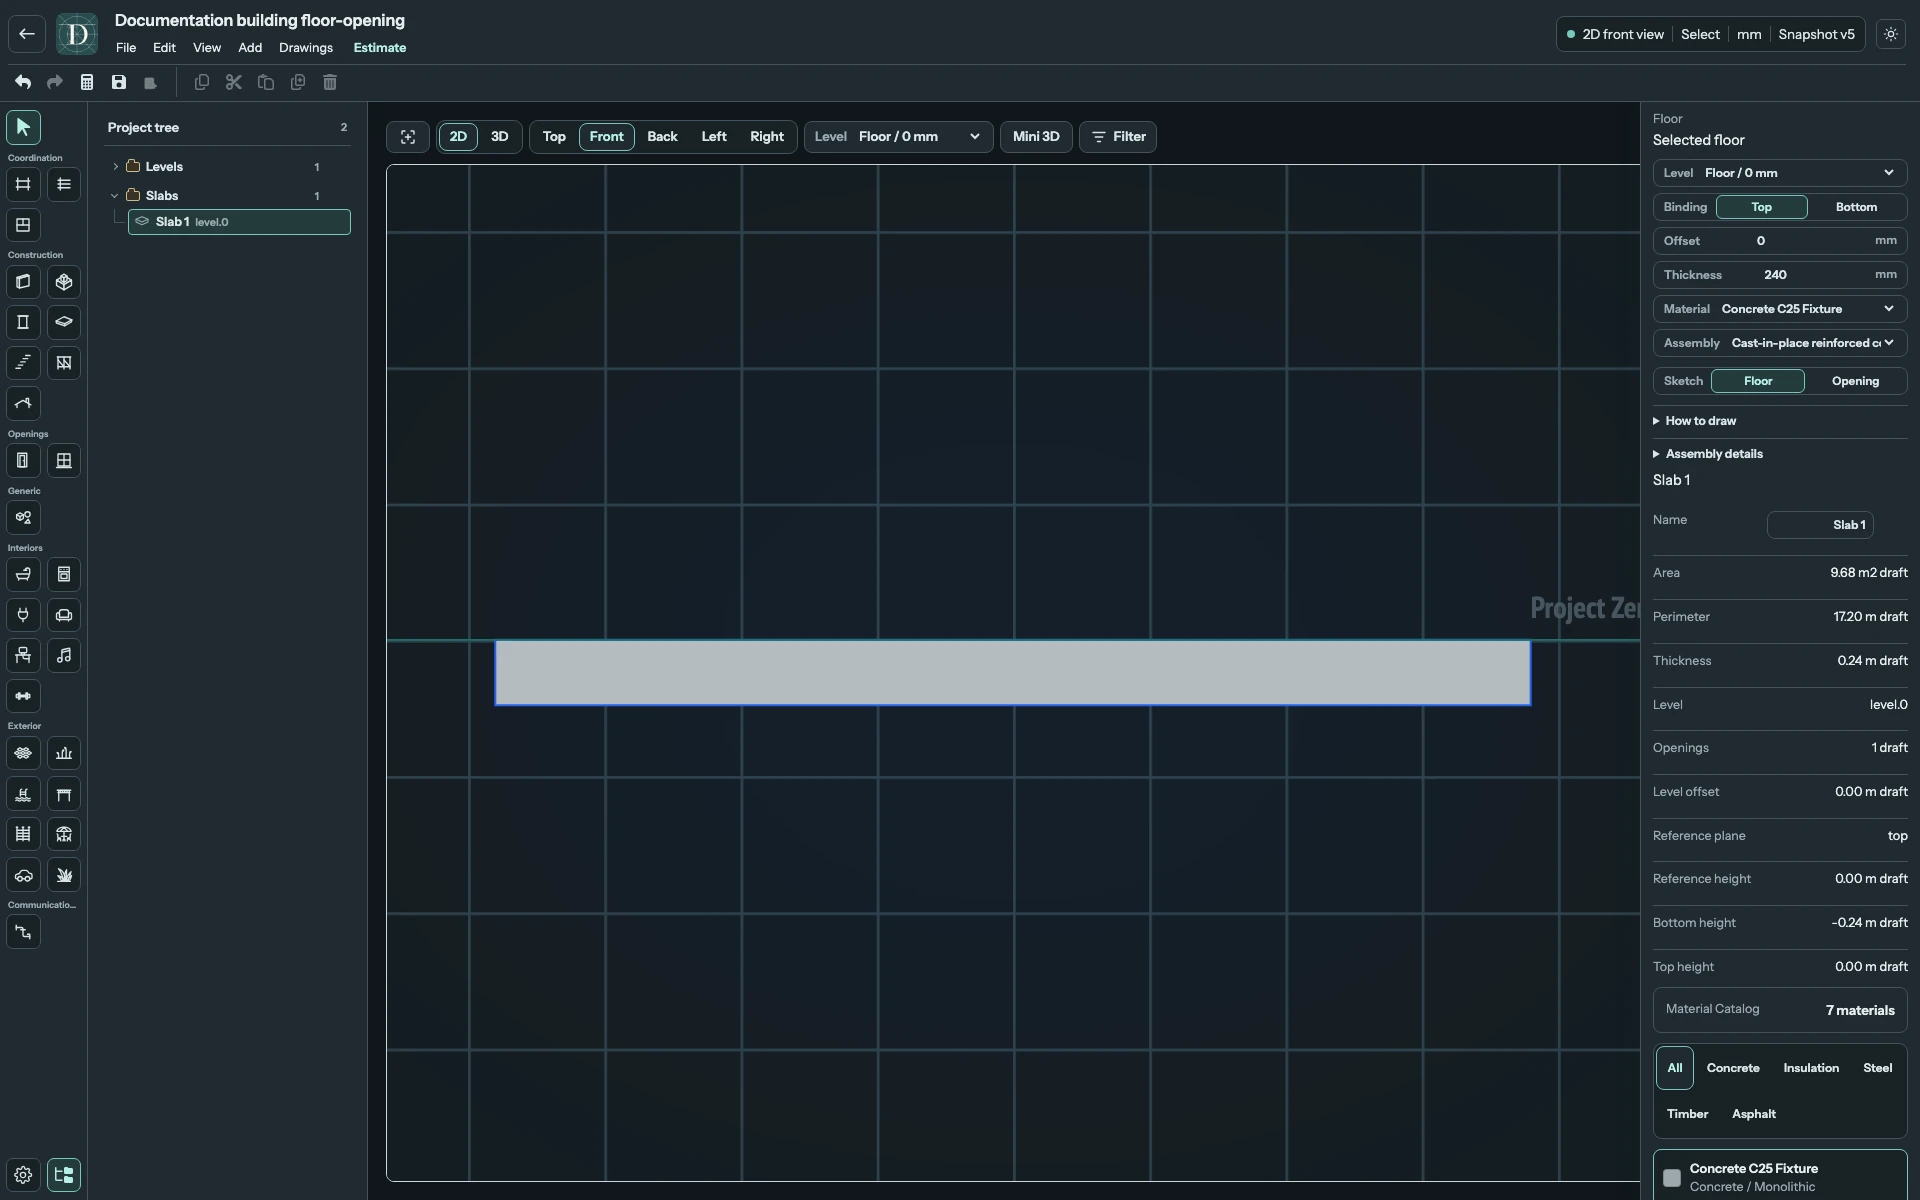This screenshot has height=1200, width=1920.
Task: Open the Assembly dropdown
Action: [1779, 343]
